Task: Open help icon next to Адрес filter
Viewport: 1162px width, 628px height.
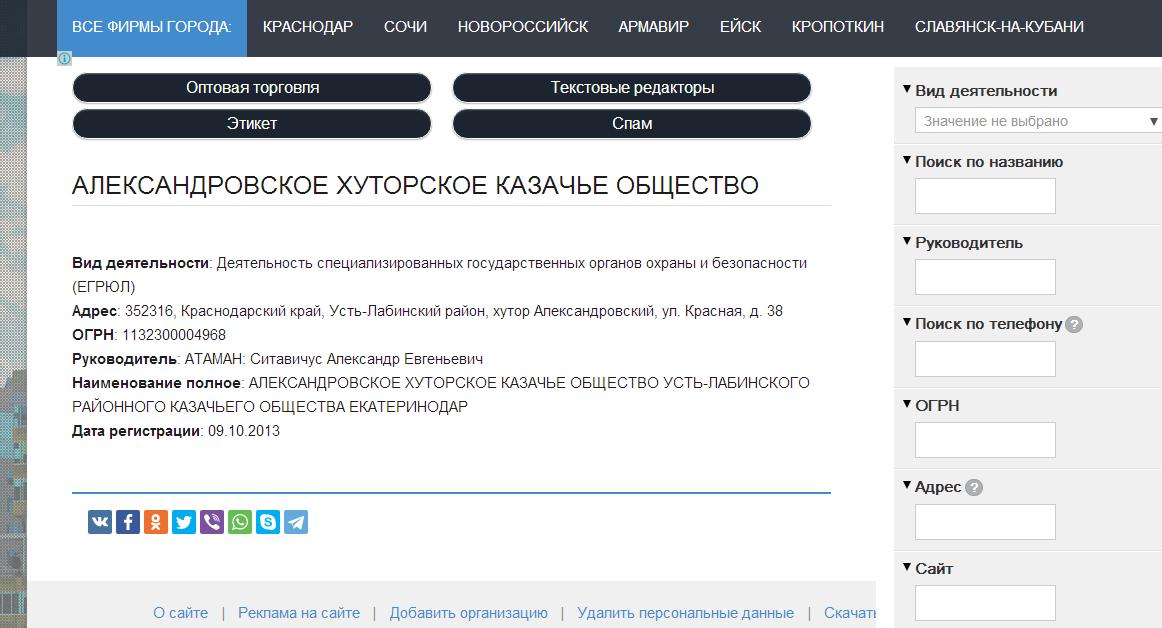Action: (x=975, y=487)
